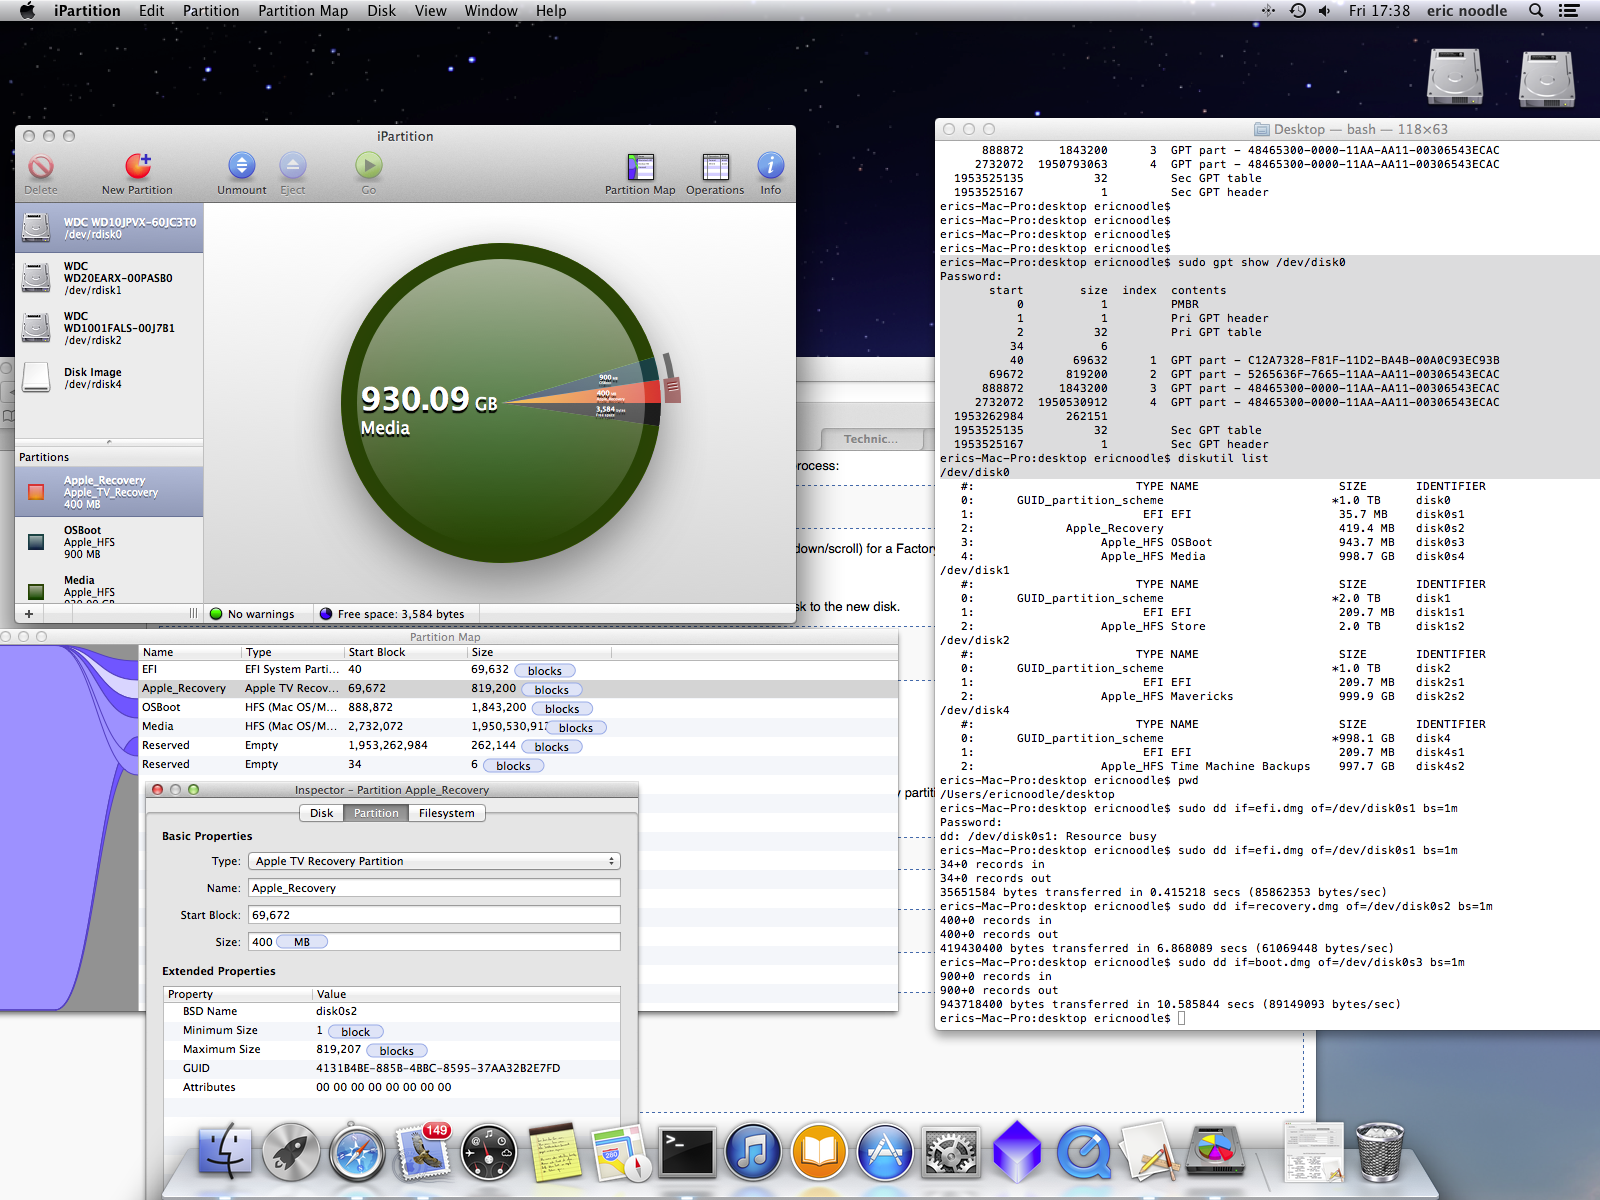
Task: Open Terminal from the Dock
Action: click(x=687, y=1154)
